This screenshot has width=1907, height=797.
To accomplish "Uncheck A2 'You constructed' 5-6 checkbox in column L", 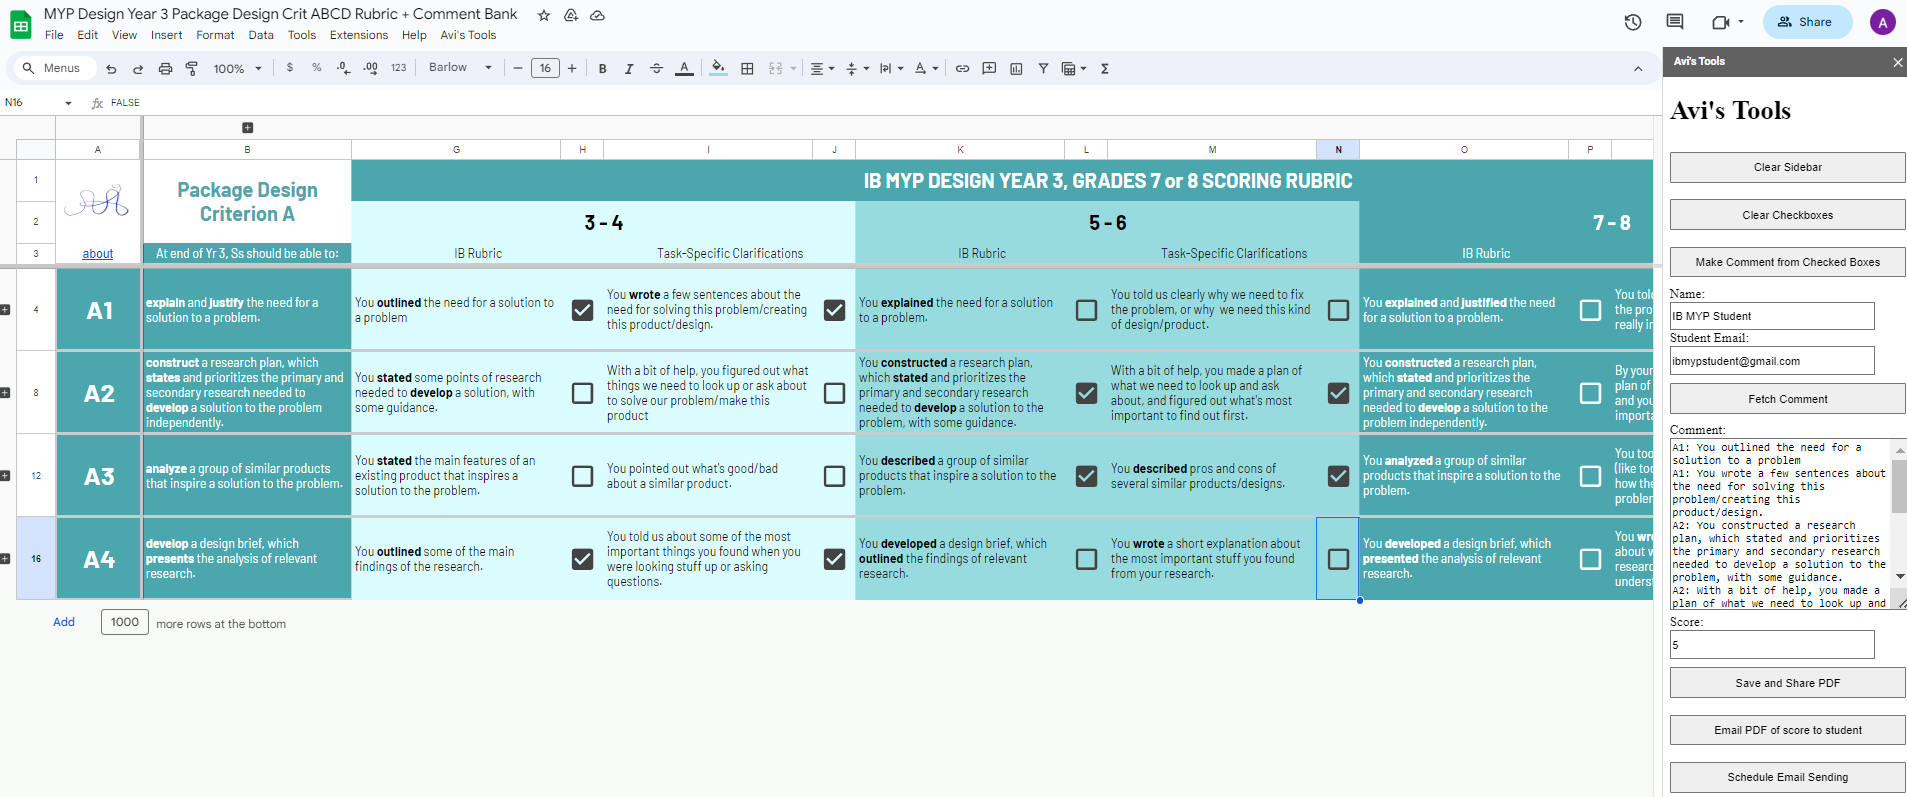I will pyautogui.click(x=1086, y=393).
